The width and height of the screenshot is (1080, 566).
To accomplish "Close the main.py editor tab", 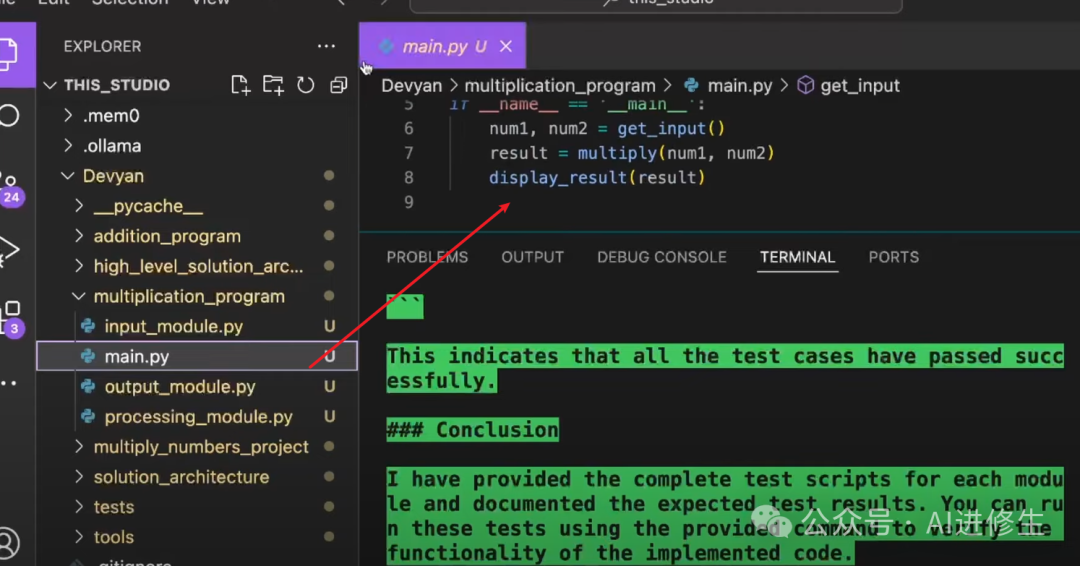I will tap(506, 46).
